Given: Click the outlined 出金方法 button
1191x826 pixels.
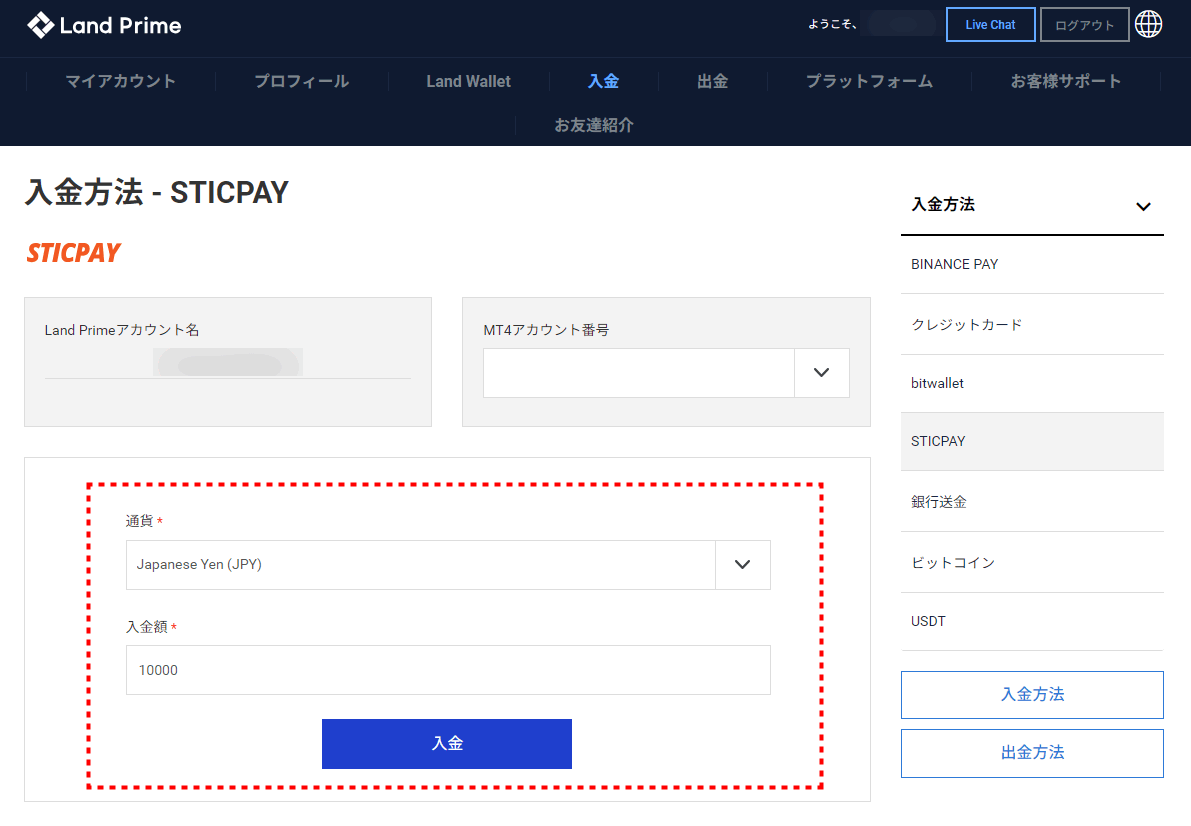Looking at the screenshot, I should point(1031,753).
